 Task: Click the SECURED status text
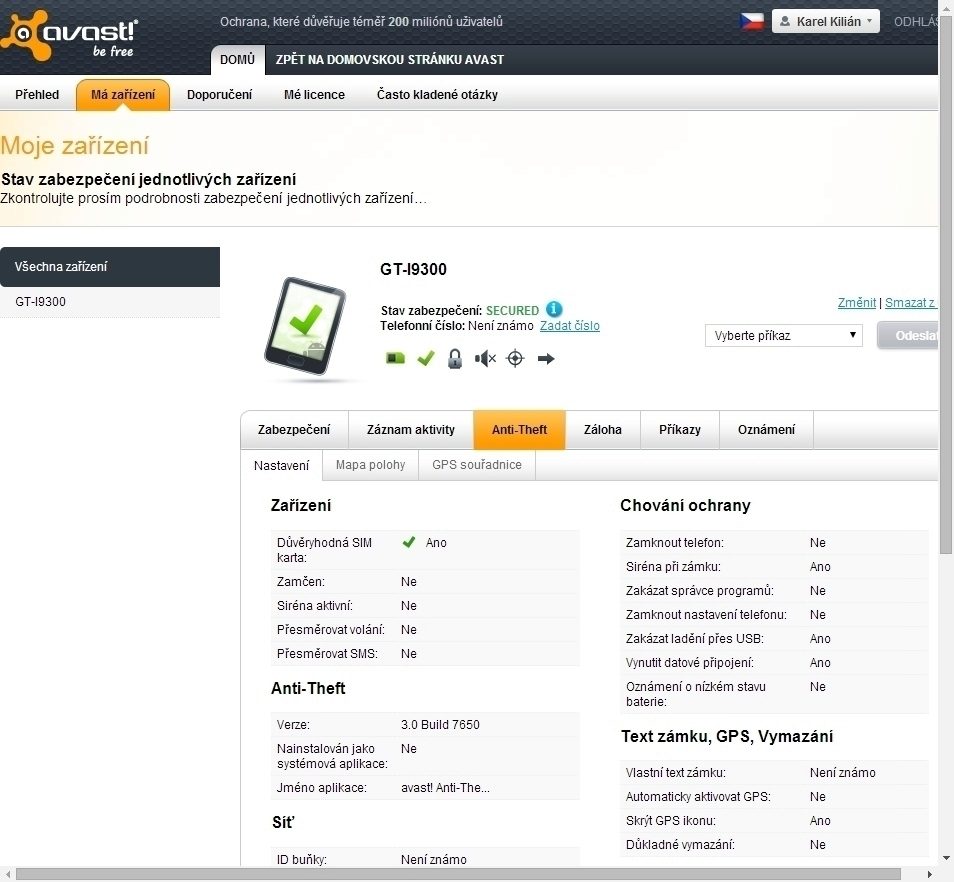pyautogui.click(x=512, y=310)
